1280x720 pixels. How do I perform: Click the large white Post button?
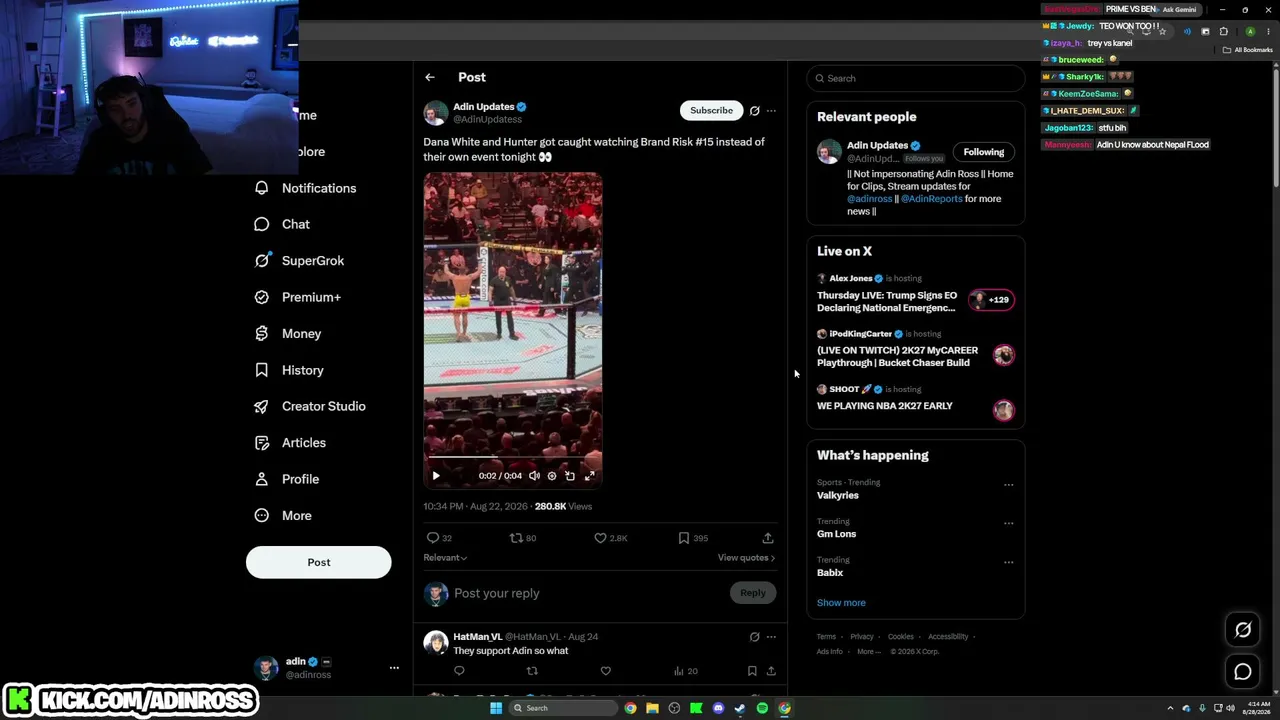pyautogui.click(x=319, y=562)
